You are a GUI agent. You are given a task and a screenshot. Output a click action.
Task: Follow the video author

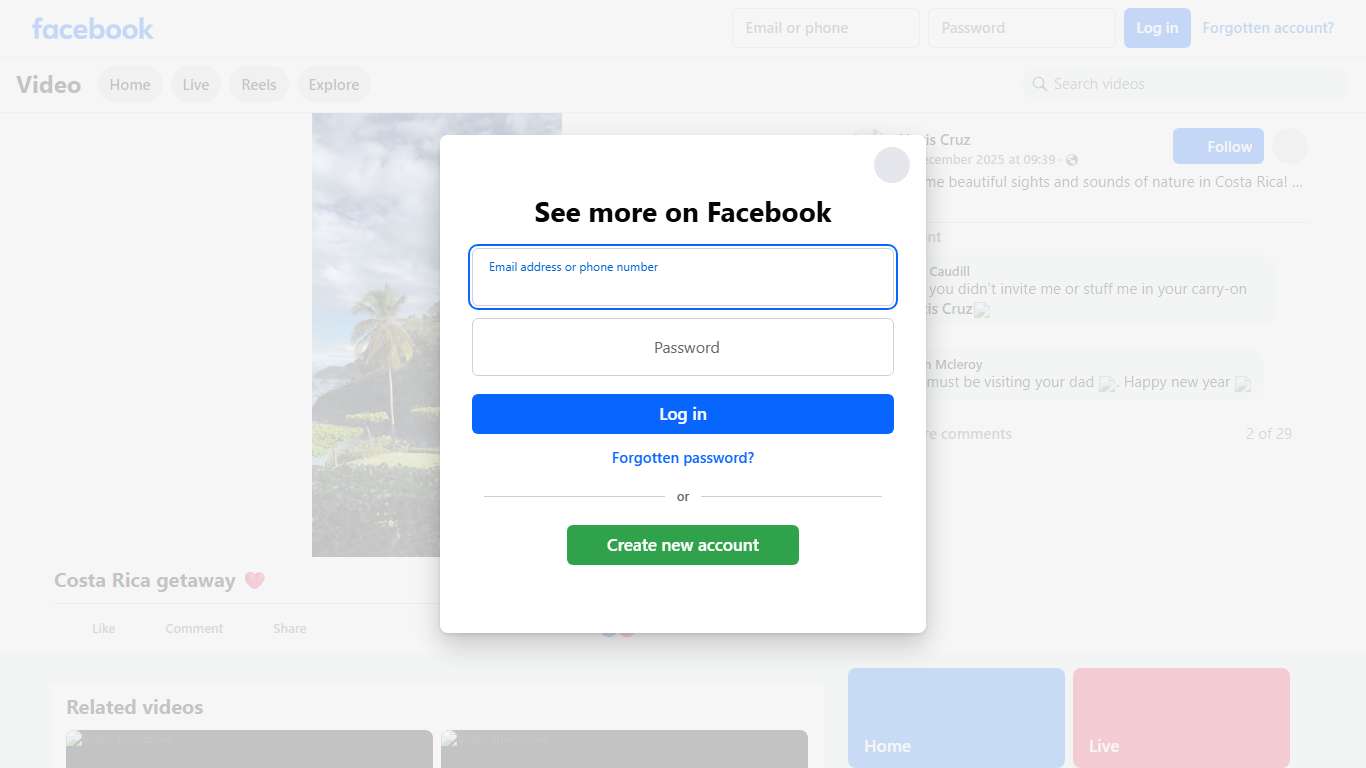1218,146
